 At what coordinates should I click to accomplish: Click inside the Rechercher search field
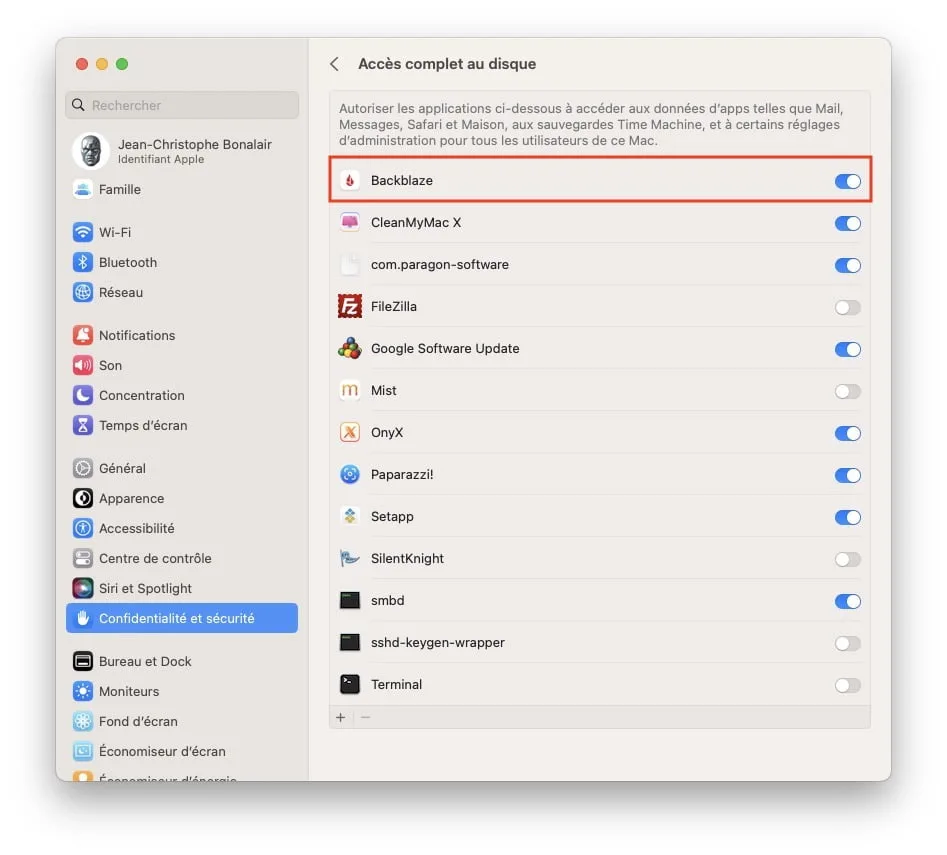[x=180, y=105]
